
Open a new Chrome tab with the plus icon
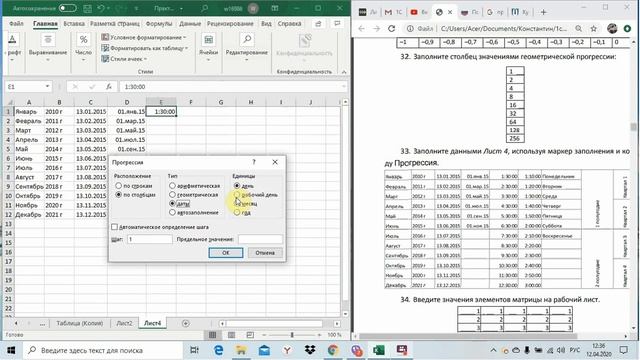point(543,12)
